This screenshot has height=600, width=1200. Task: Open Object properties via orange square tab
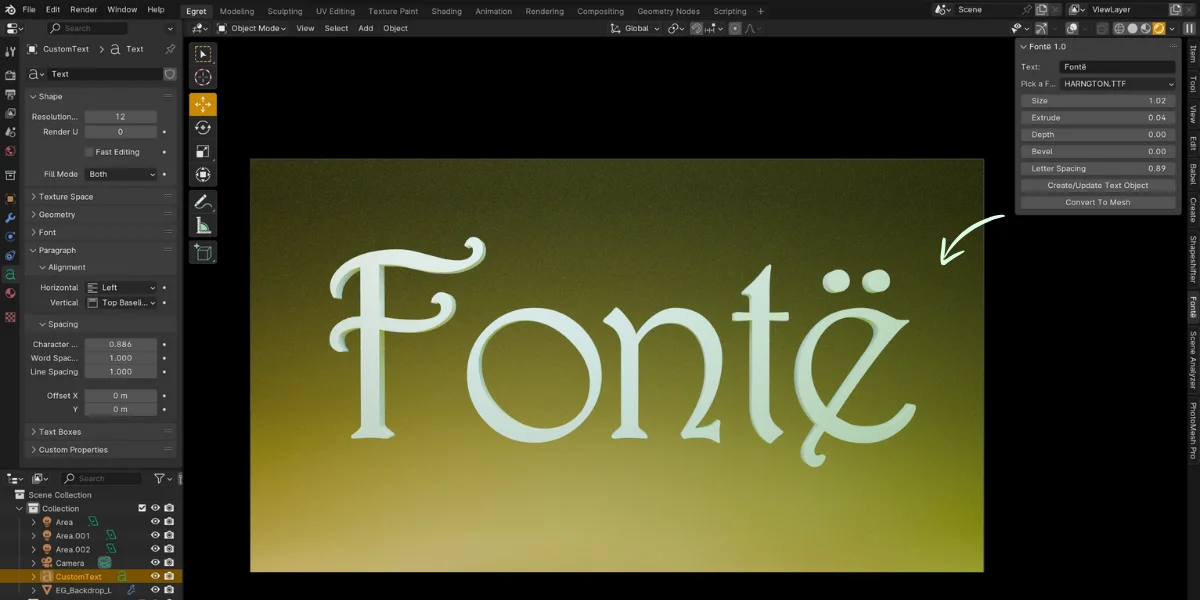[12, 198]
